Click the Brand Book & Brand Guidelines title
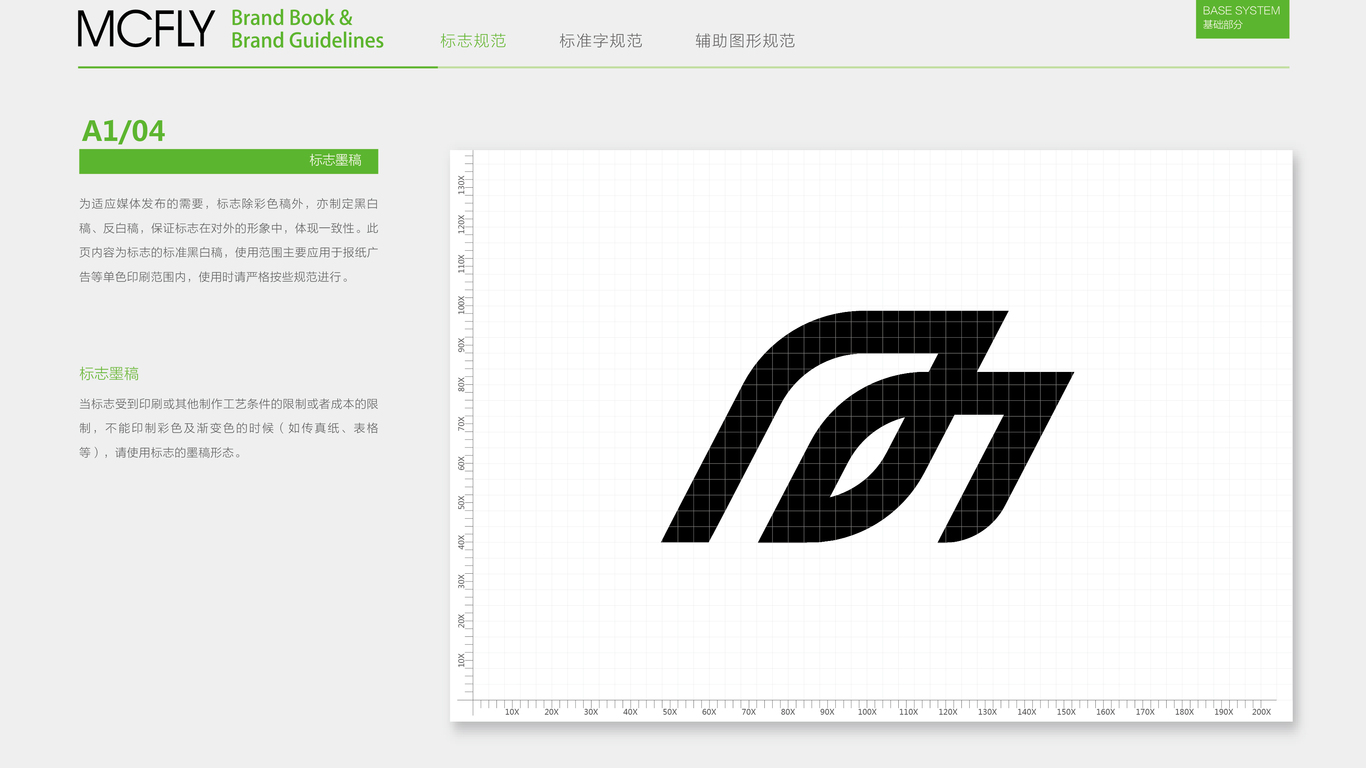The height and width of the screenshot is (768, 1366). click(x=307, y=29)
